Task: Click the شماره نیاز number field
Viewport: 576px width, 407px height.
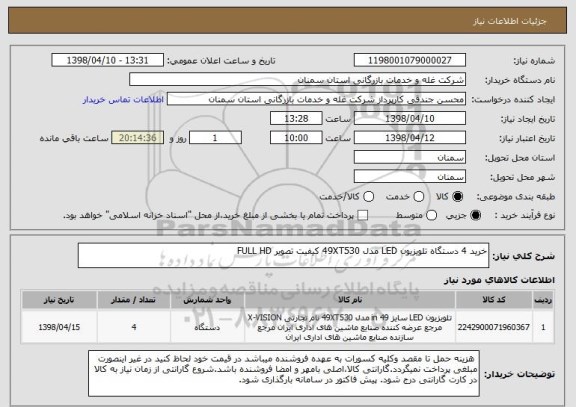Action: pyautogui.click(x=410, y=60)
